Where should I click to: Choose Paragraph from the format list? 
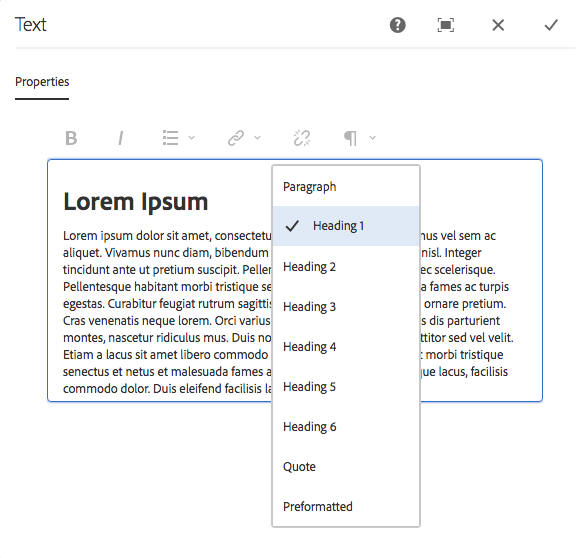point(346,186)
